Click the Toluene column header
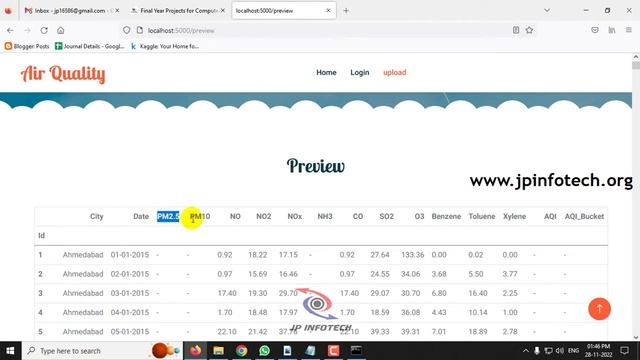 coord(482,216)
